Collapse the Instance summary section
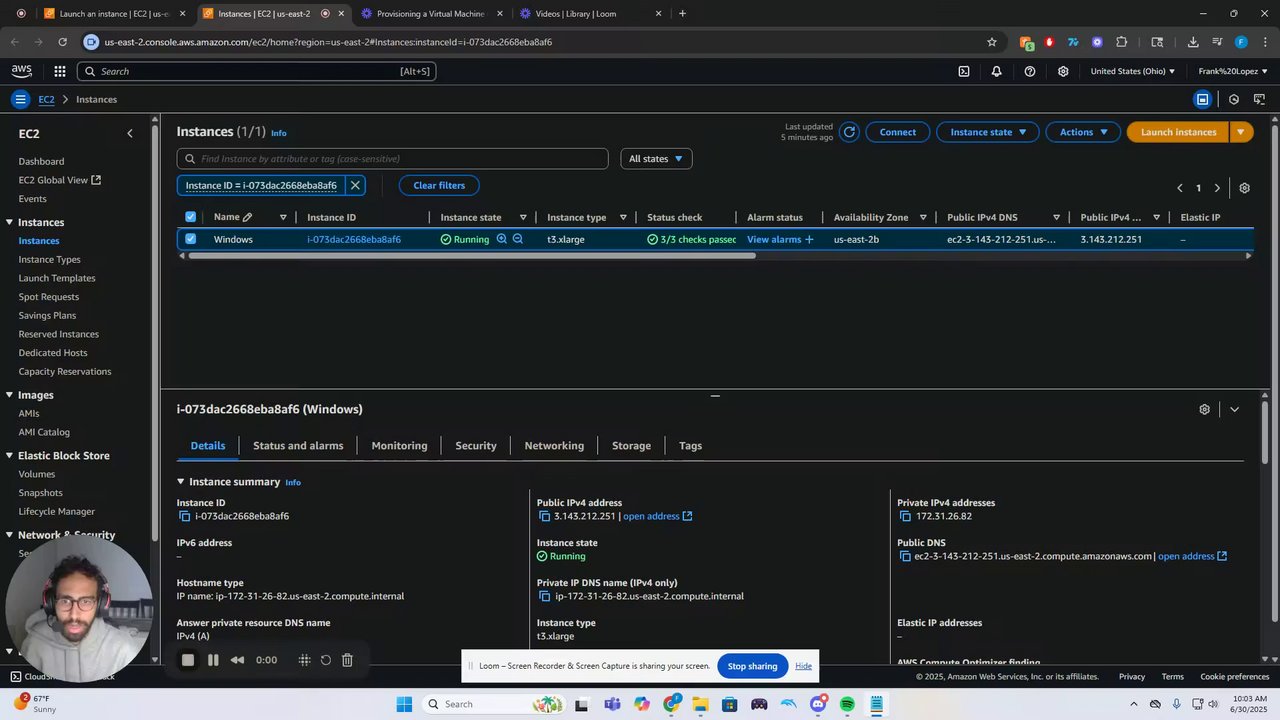The height and width of the screenshot is (720, 1280). (181, 482)
